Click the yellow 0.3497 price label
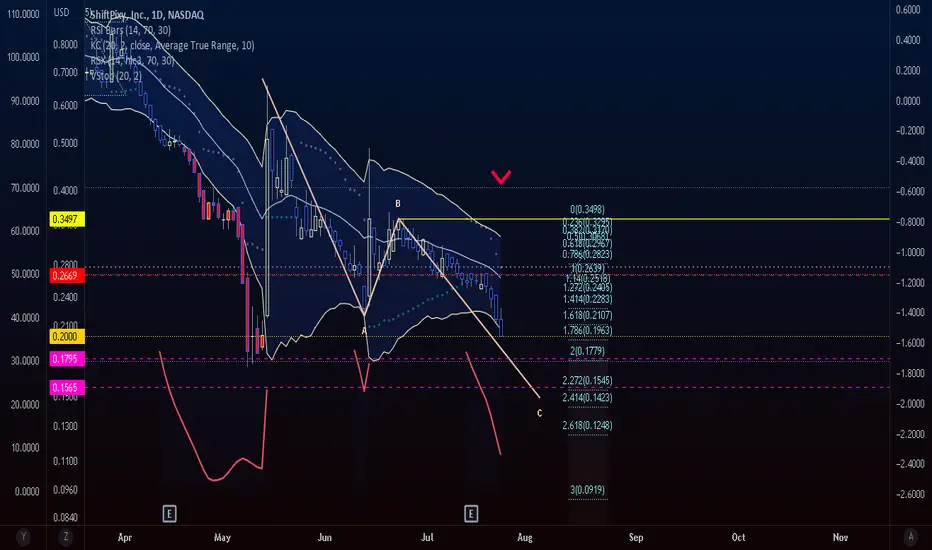Viewport: 932px width, 550px height. [x=65, y=219]
